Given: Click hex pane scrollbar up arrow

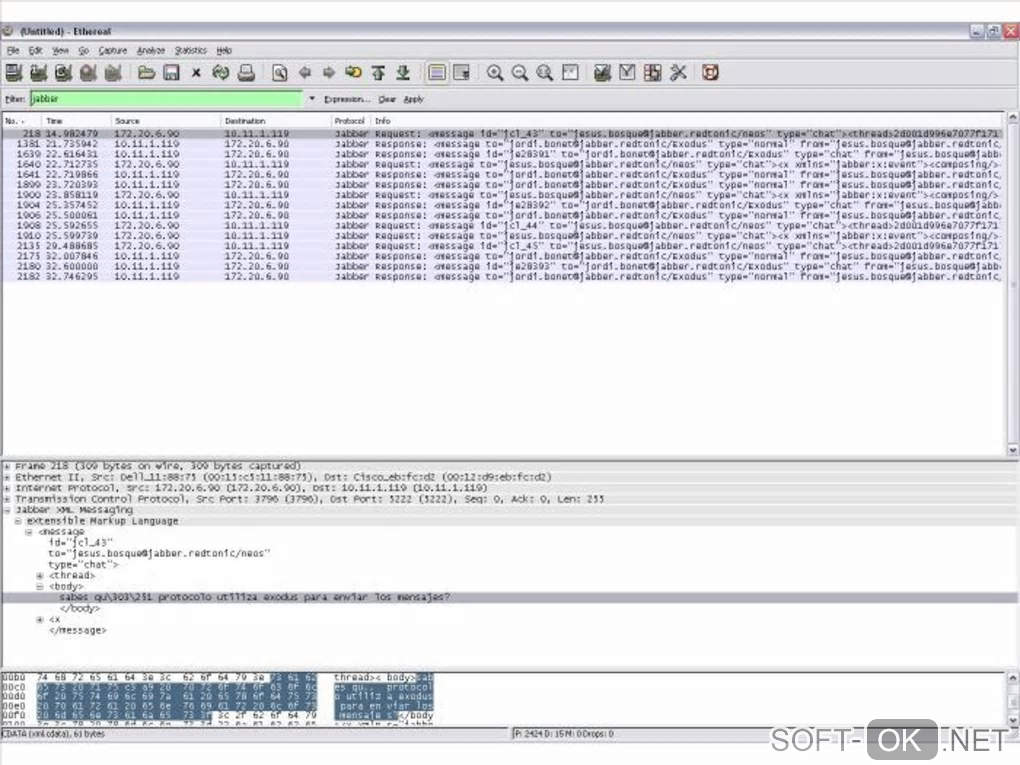Looking at the screenshot, I should coord(1013,678).
